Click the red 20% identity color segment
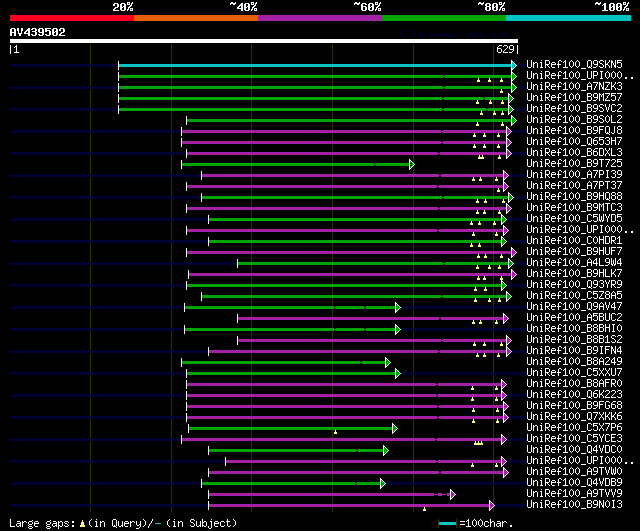Viewport: 640px width, 531px height. (72, 18)
